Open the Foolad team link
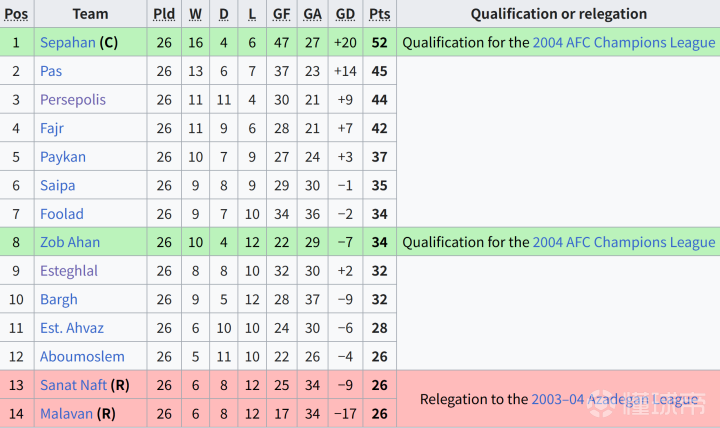 (x=62, y=214)
